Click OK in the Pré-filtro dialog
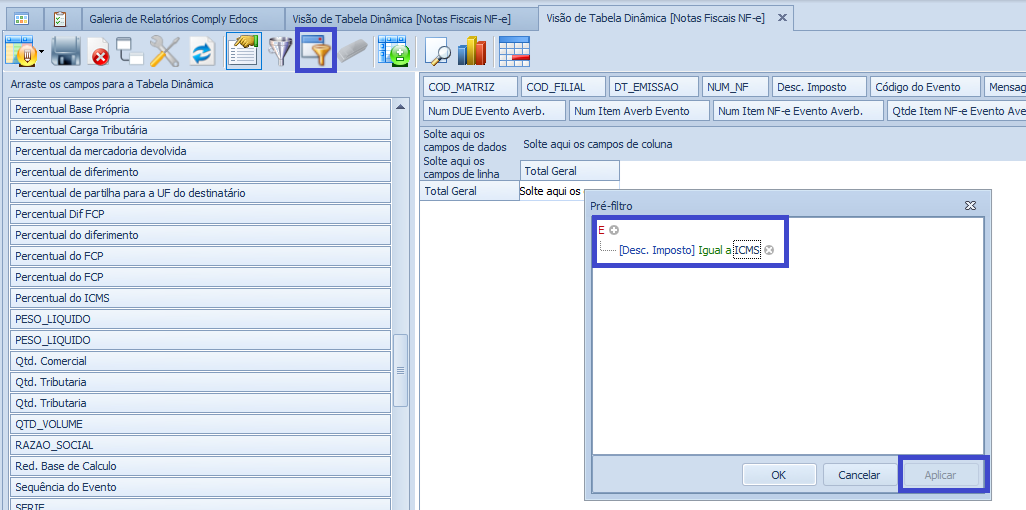 pos(779,475)
